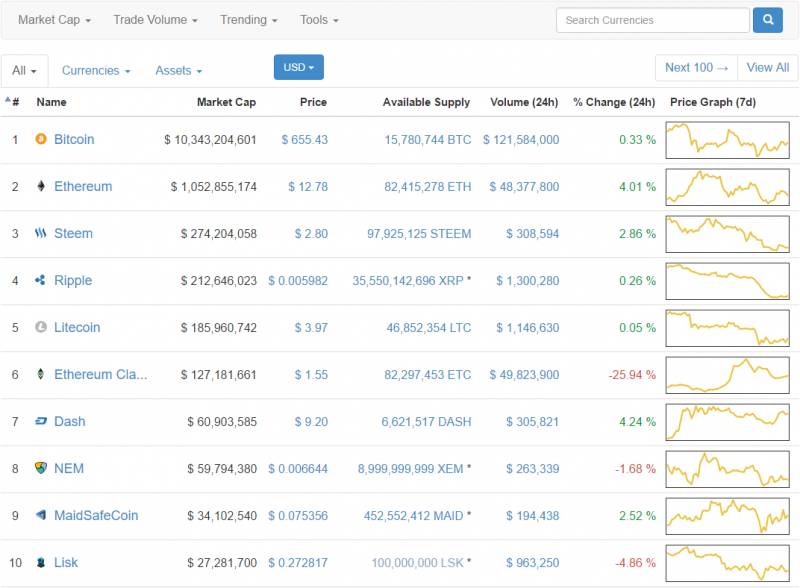Open the NEM currency link
The width and height of the screenshot is (800, 588).
(69, 468)
